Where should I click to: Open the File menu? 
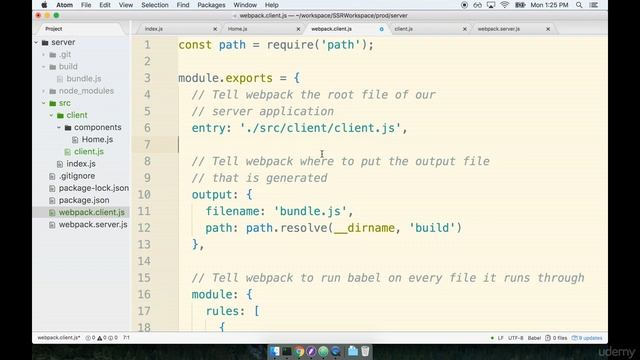click(x=86, y=5)
